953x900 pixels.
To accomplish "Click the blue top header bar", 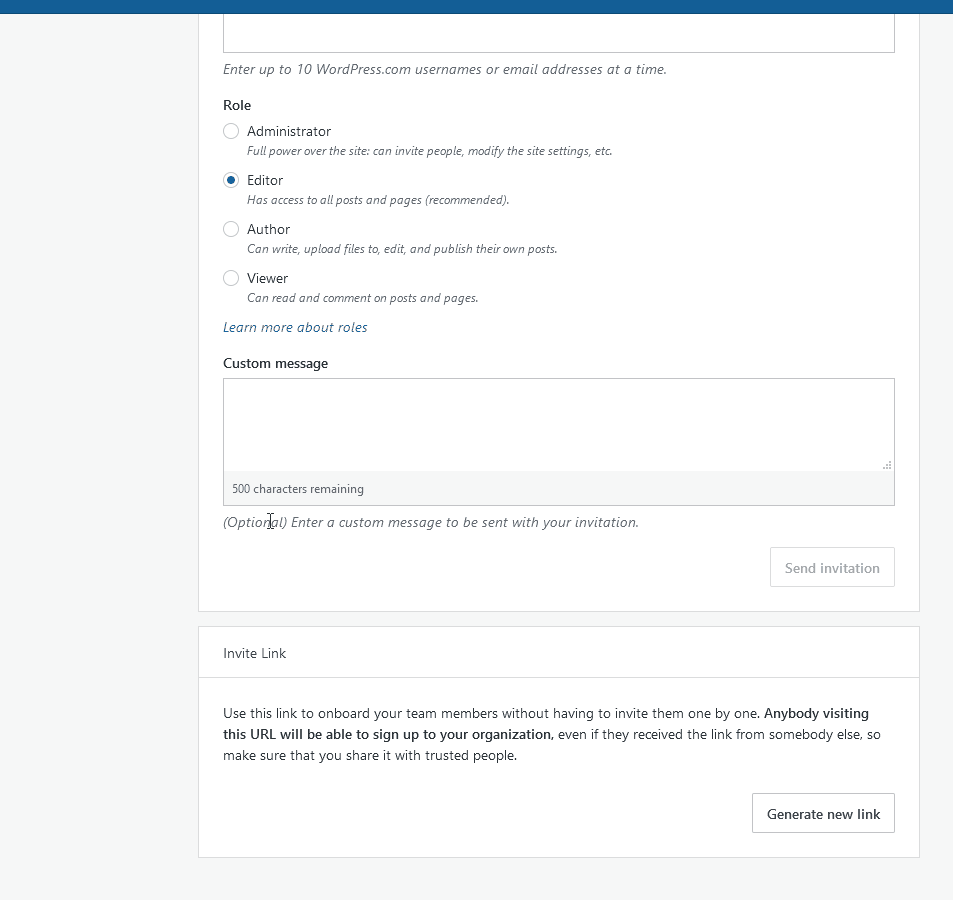I will [476, 7].
